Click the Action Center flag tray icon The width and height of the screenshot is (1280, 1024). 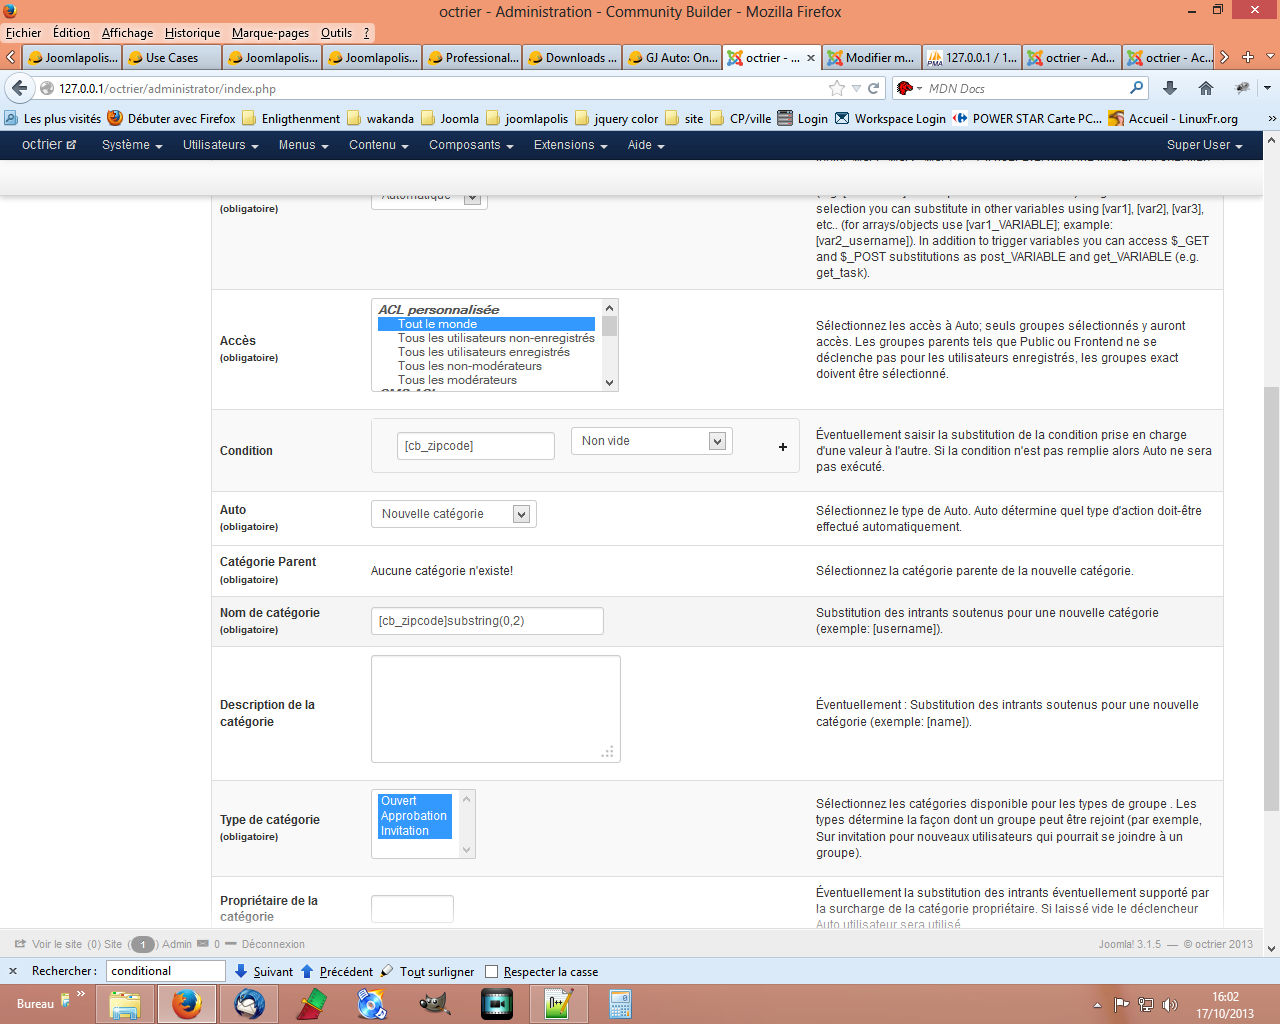(x=1122, y=1004)
